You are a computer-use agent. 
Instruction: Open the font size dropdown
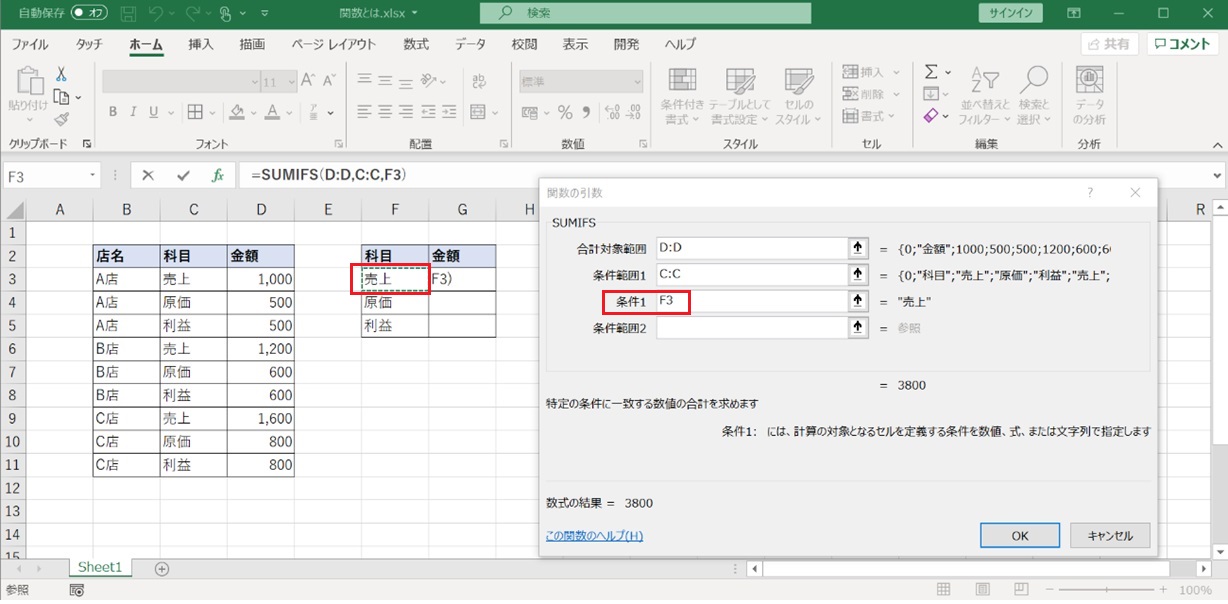[290, 82]
